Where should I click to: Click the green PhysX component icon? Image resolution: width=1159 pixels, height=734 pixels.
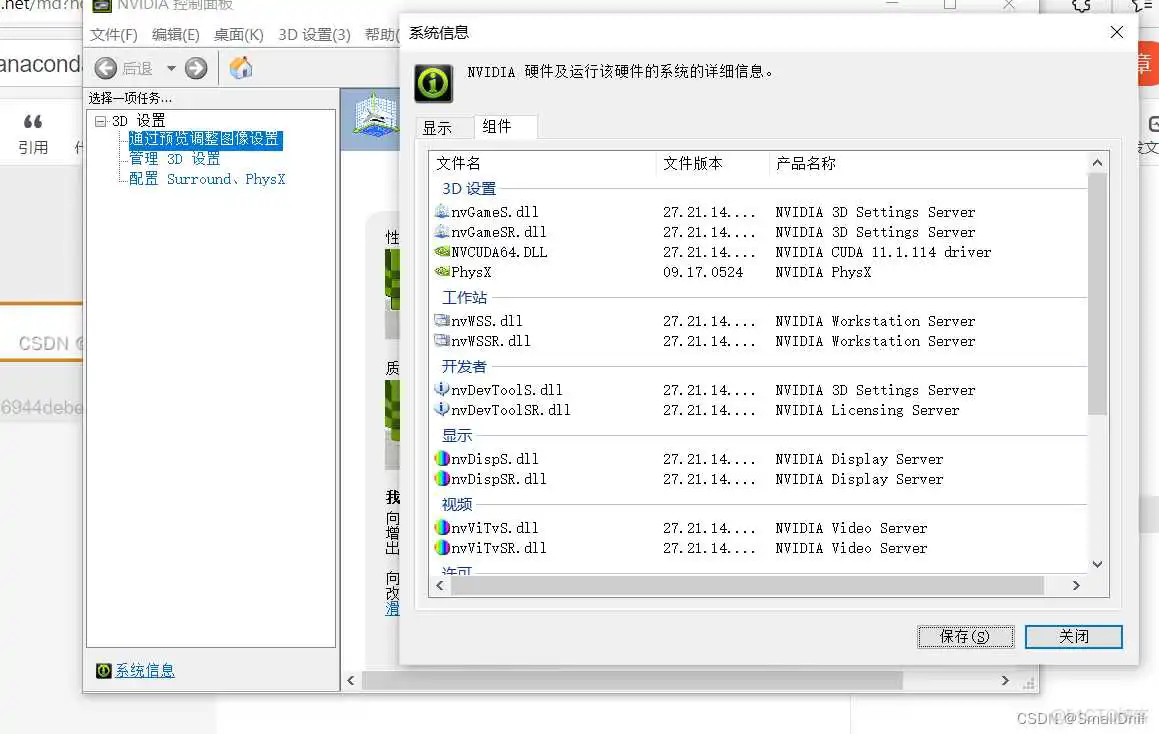[x=443, y=271]
